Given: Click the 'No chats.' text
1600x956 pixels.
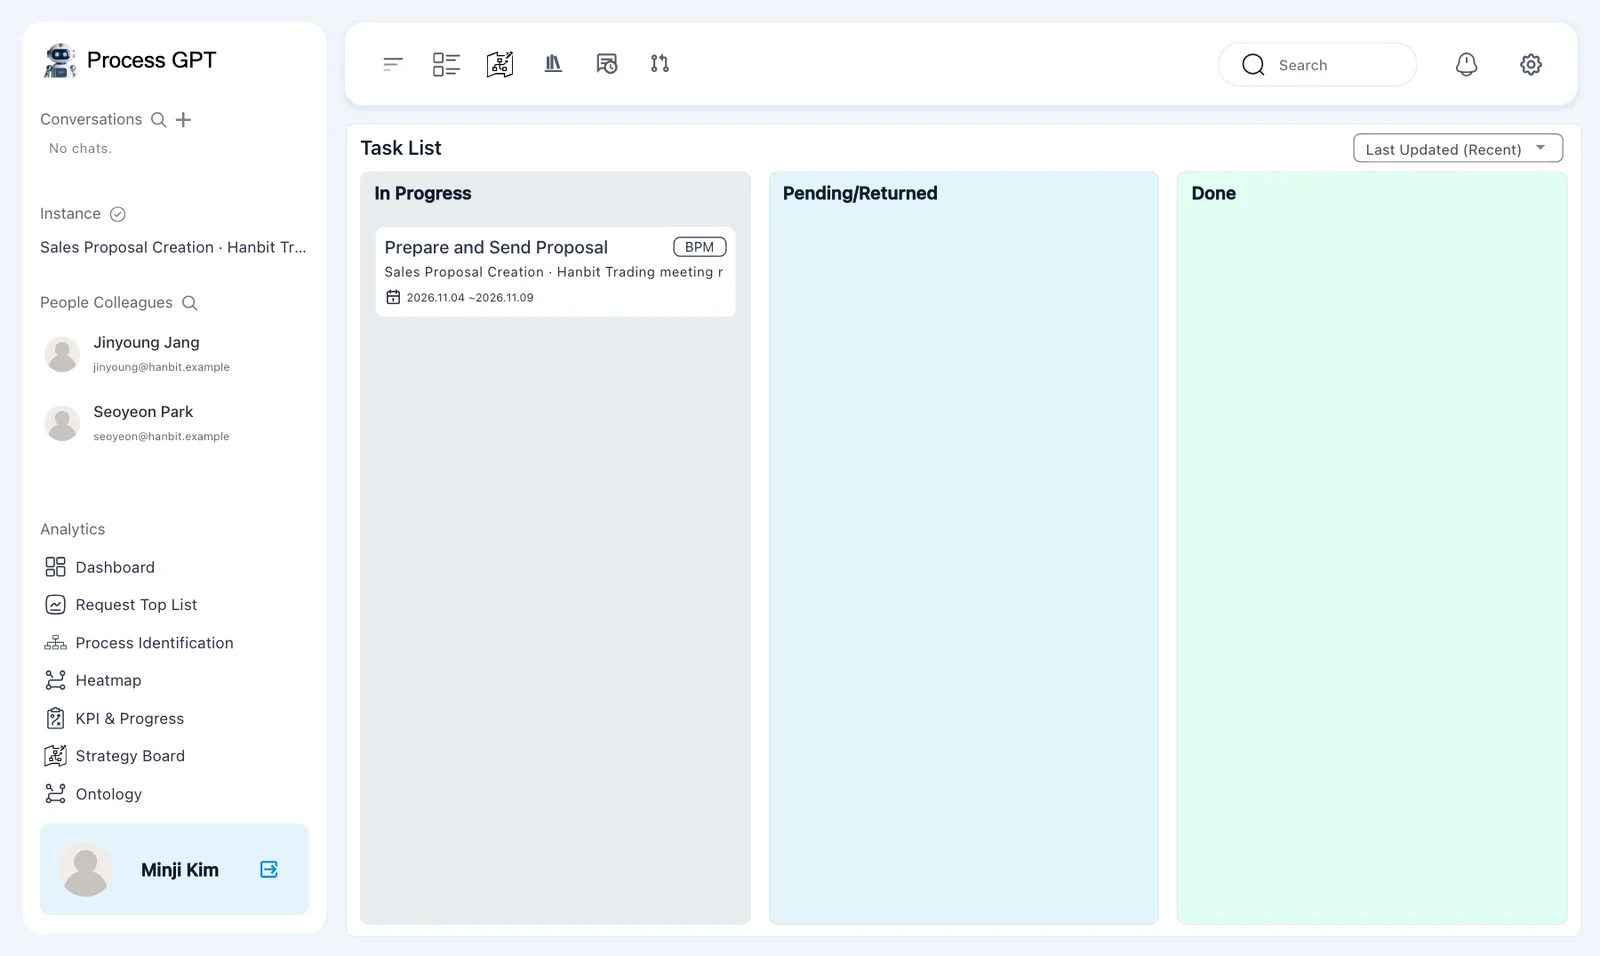Looking at the screenshot, I should [x=80, y=148].
